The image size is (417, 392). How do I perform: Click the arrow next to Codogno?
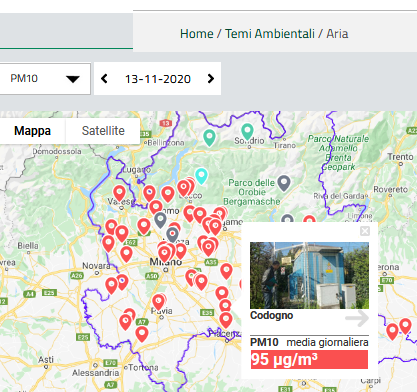[x=357, y=318]
